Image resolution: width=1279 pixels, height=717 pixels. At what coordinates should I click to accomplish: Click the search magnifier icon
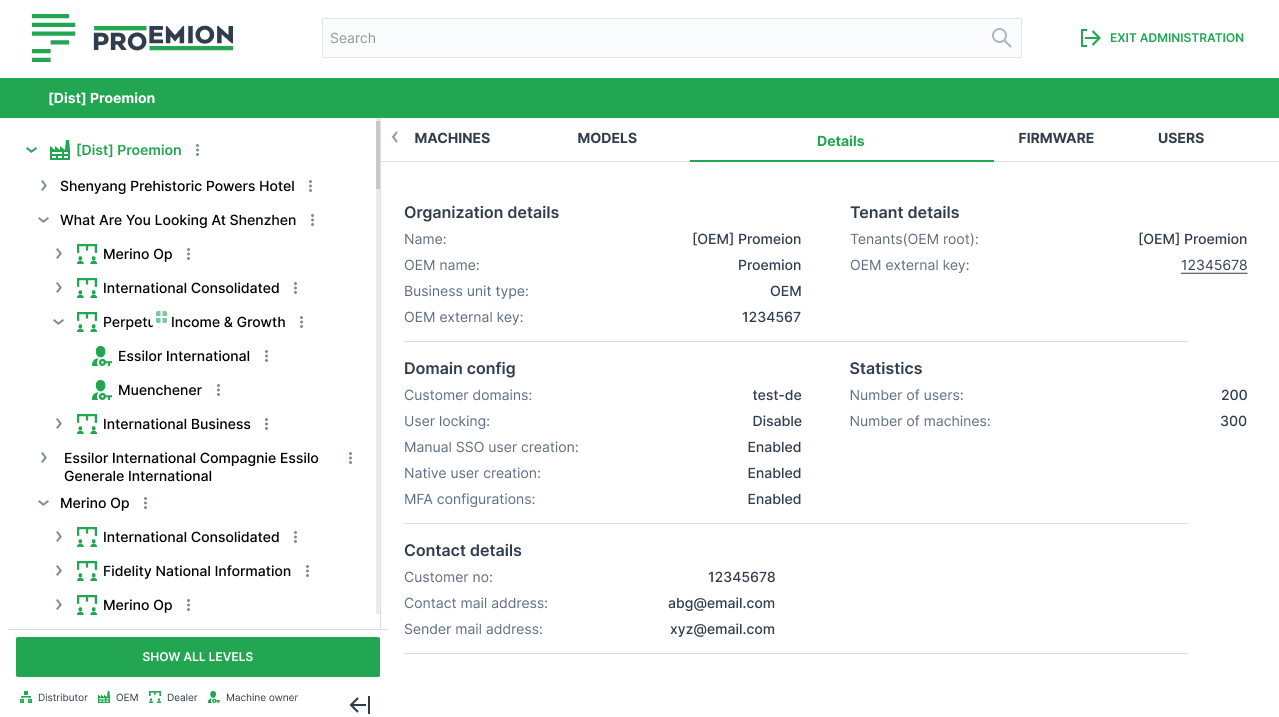[1001, 38]
